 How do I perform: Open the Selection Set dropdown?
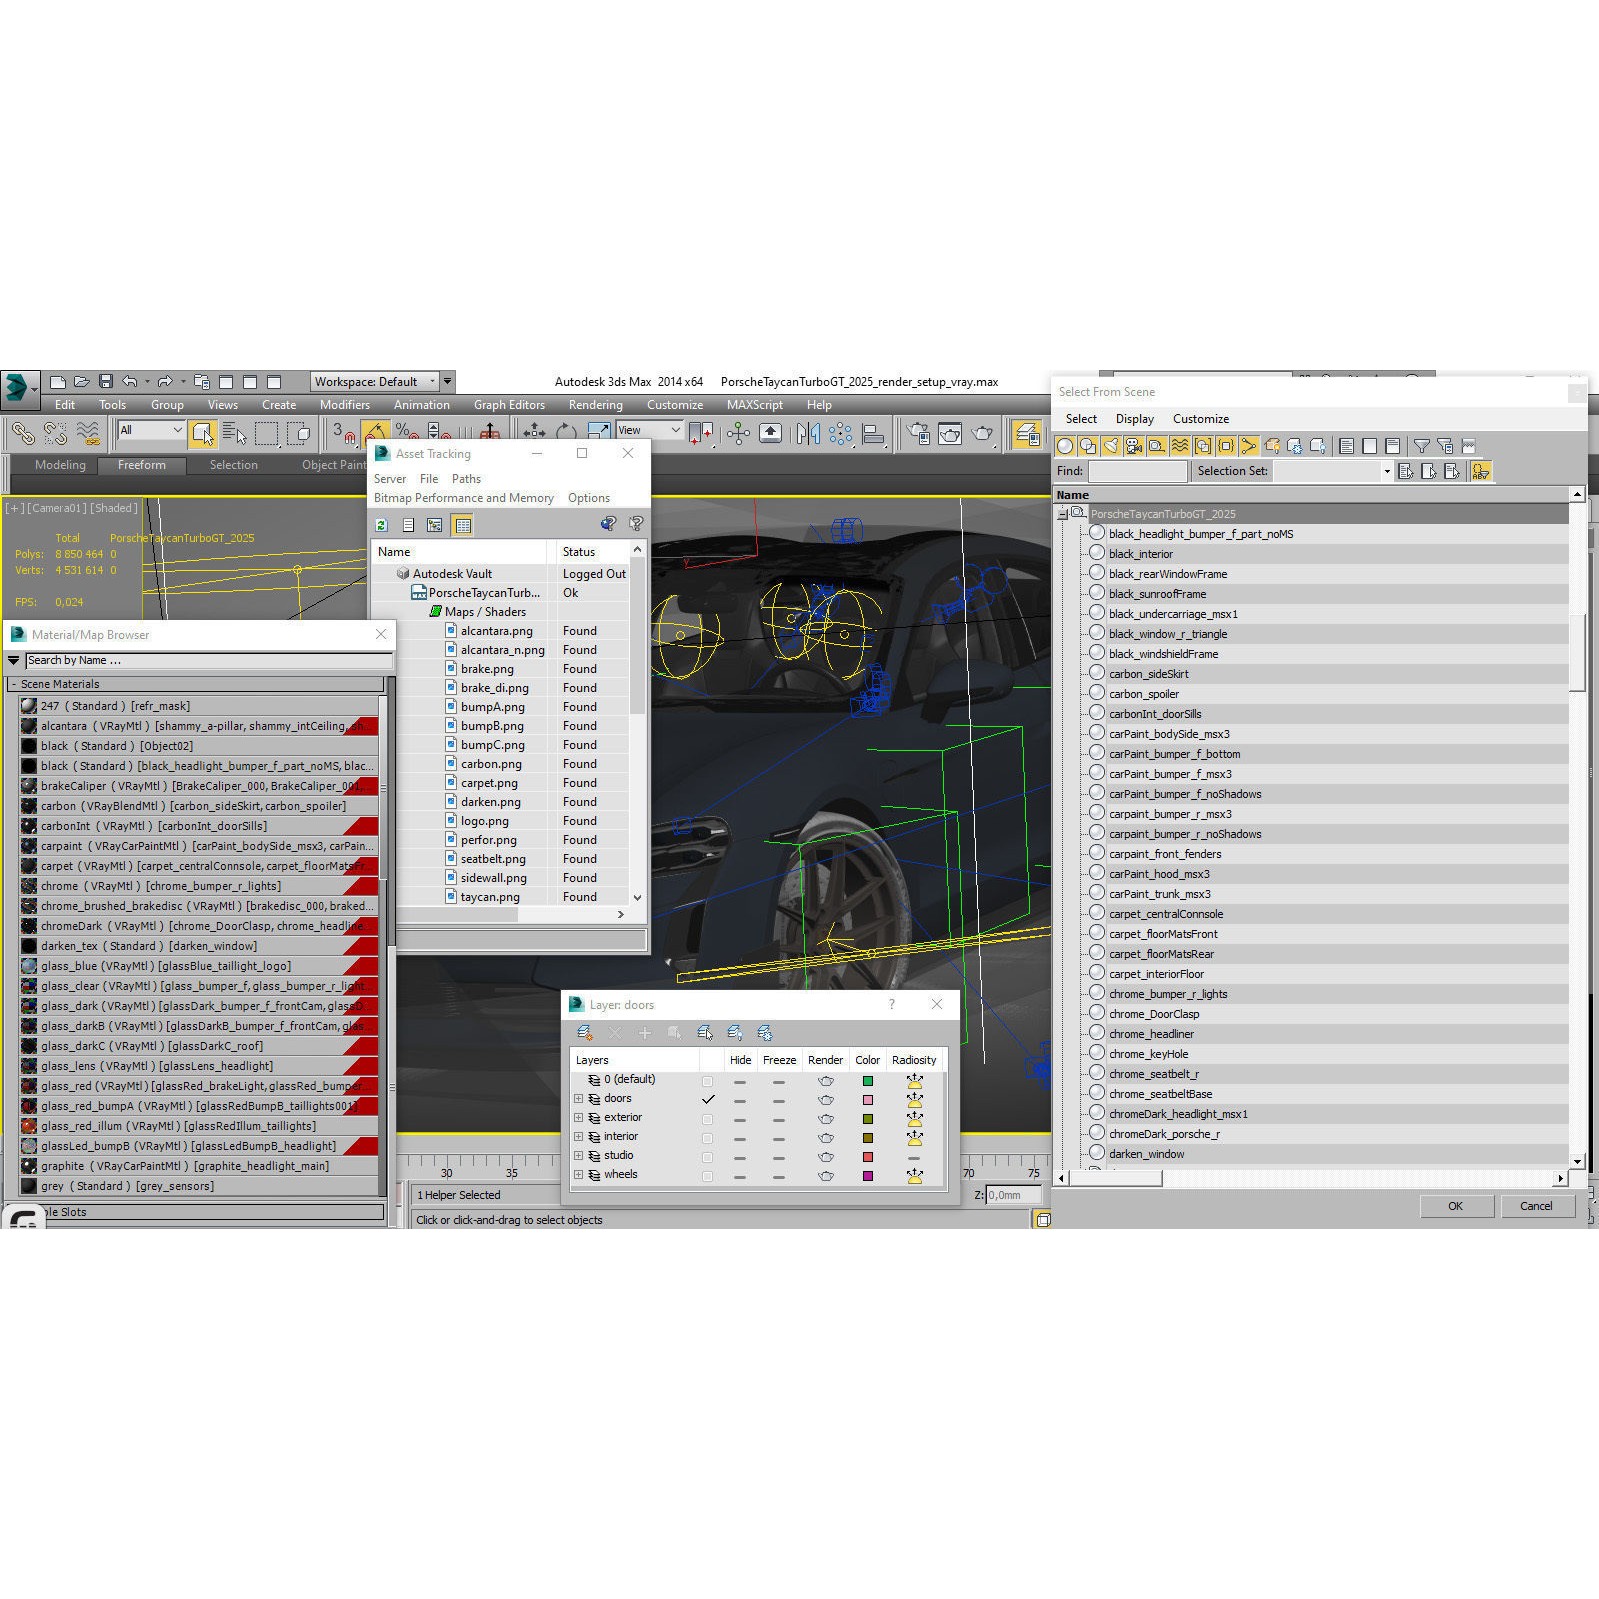pyautogui.click(x=1386, y=471)
